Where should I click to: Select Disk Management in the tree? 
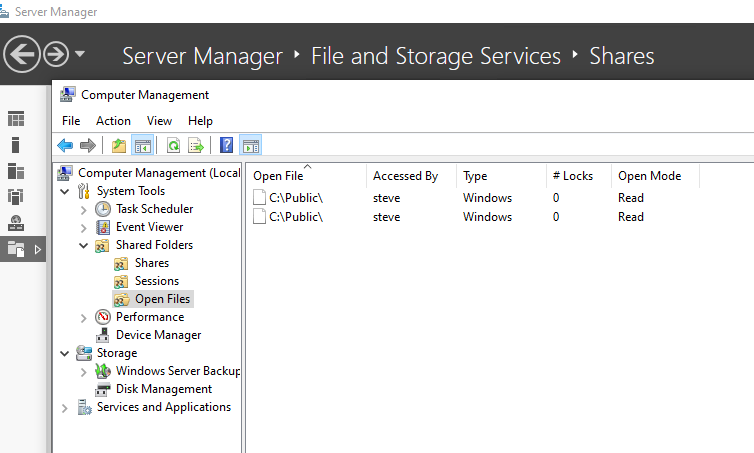pos(163,389)
